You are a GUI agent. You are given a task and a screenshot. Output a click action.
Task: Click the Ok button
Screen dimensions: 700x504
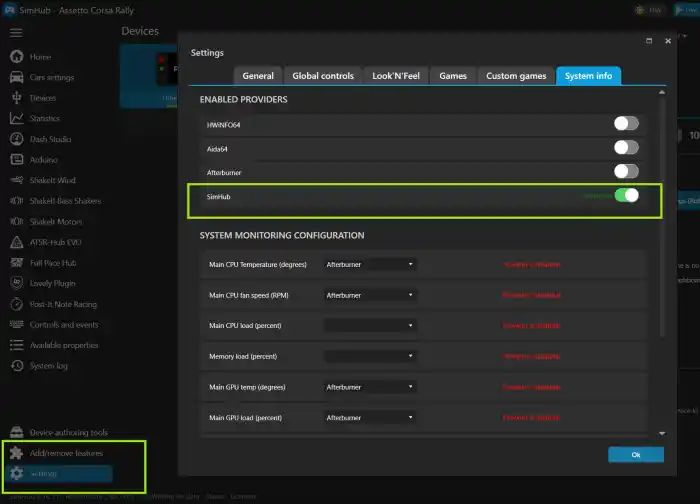[636, 455]
